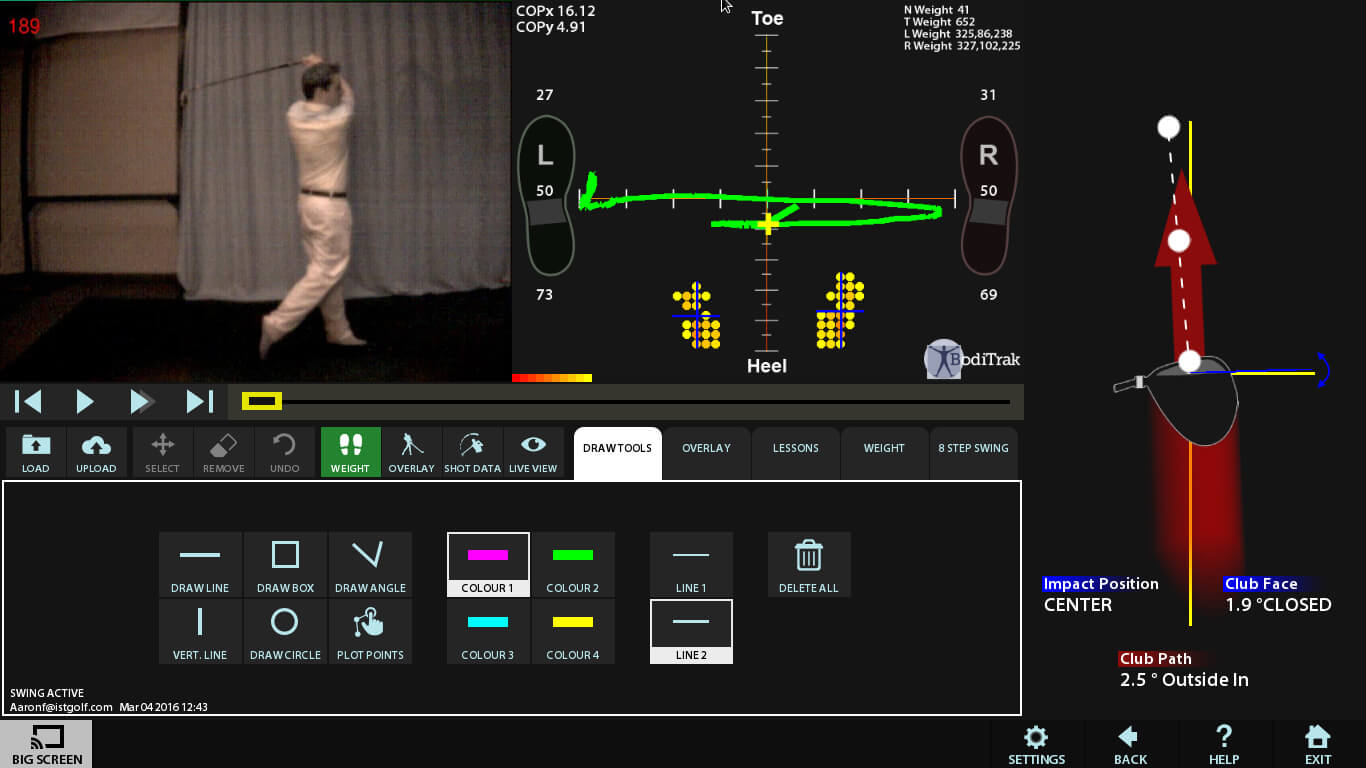Viewport: 1366px width, 768px height.
Task: Toggle the Weight footprint view
Action: [350, 453]
